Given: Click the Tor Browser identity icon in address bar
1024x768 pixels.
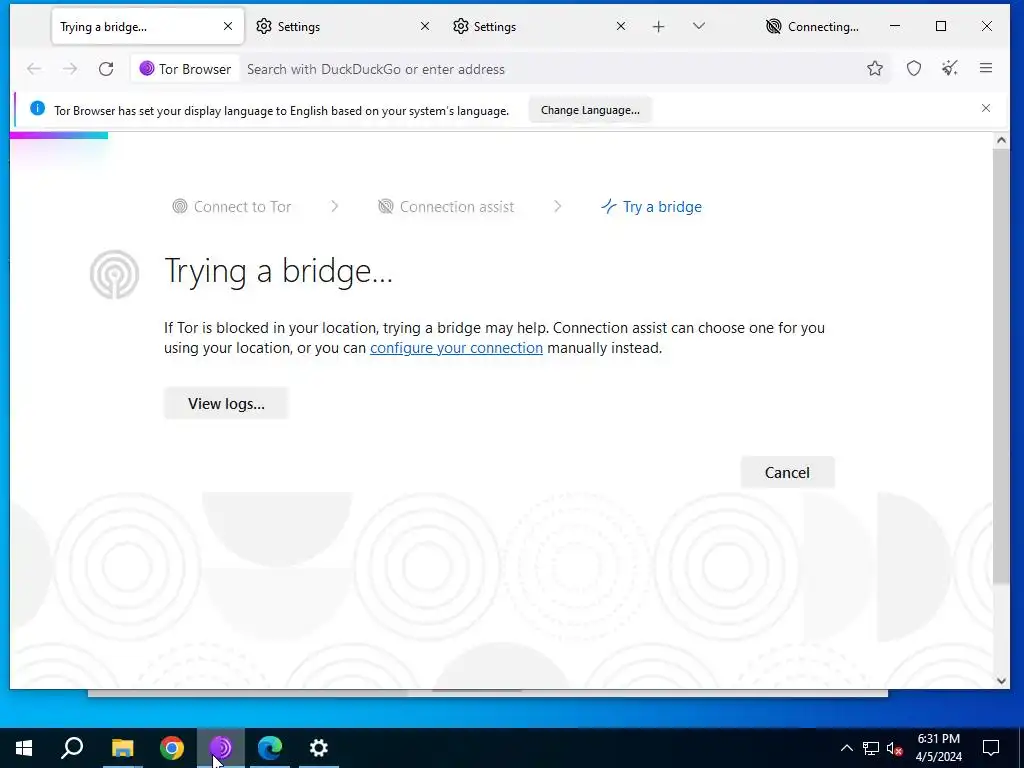Looking at the screenshot, I should [x=185, y=69].
